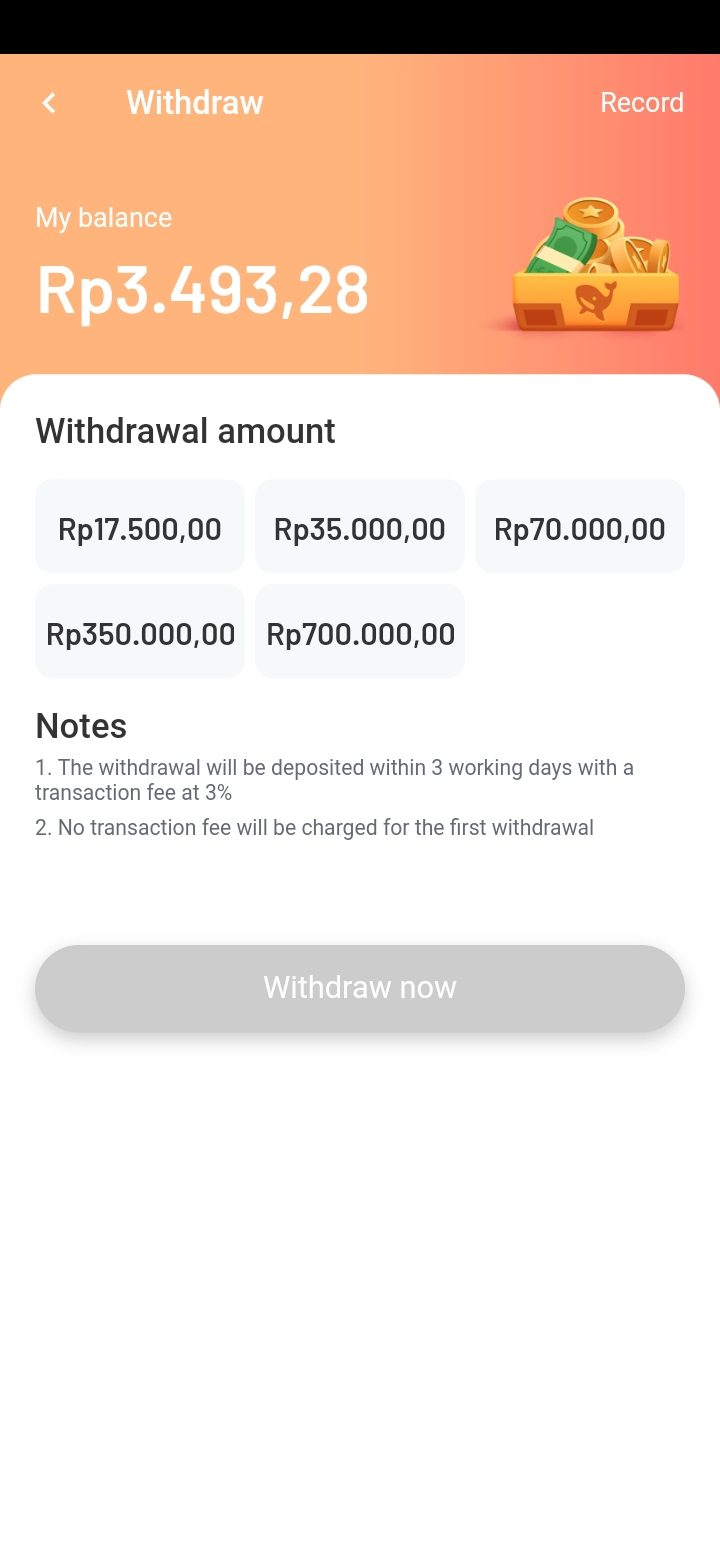Click the note about 3% transaction fee
The width and height of the screenshot is (720, 1560).
point(335,780)
